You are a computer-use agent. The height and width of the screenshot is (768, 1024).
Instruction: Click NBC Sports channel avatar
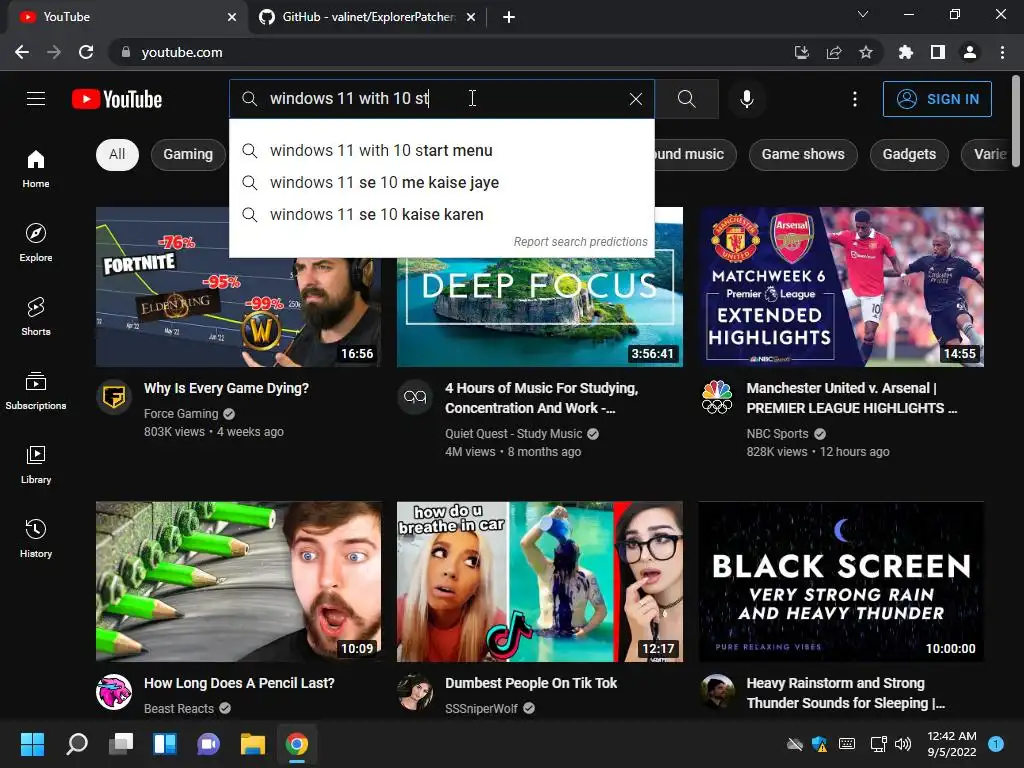(716, 396)
